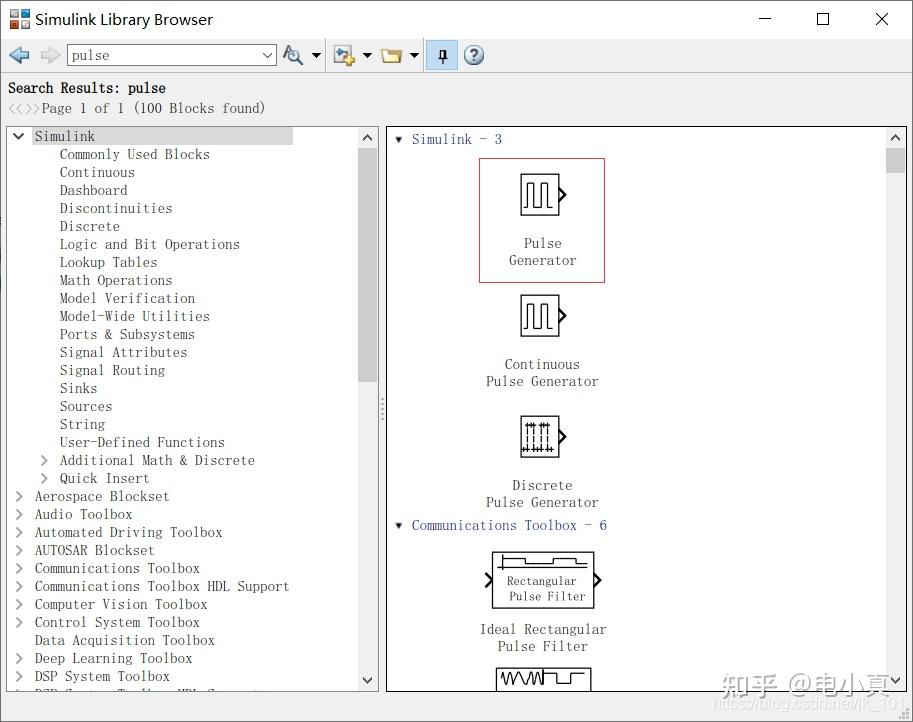This screenshot has height=722, width=913.
Task: Select the Continuous Pulse Generator block icon
Action: (x=542, y=316)
